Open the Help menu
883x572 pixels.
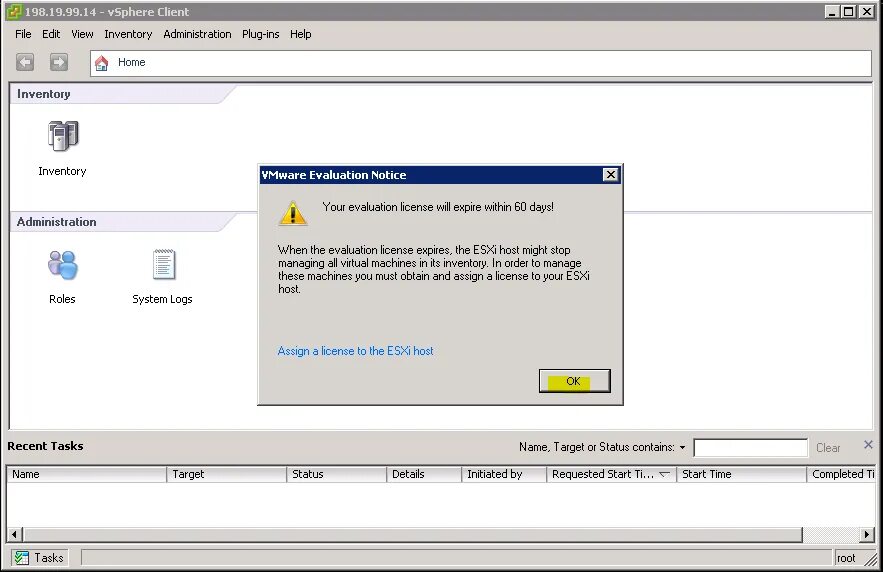click(x=301, y=34)
